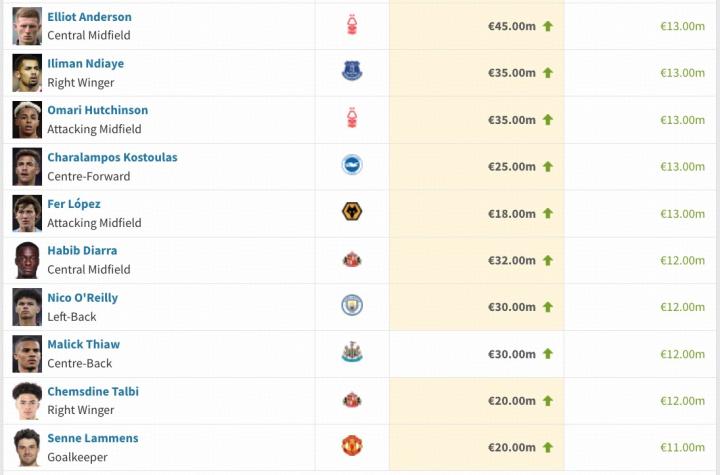Click Nottingham Forest crest beside Omari Hutchinson
This screenshot has width=720, height=475.
click(x=351, y=119)
